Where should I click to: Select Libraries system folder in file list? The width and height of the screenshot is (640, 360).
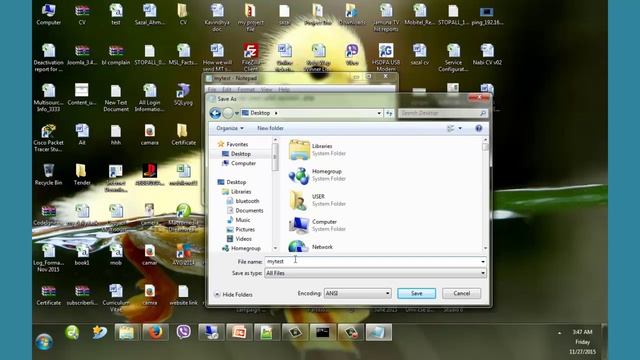click(x=317, y=149)
